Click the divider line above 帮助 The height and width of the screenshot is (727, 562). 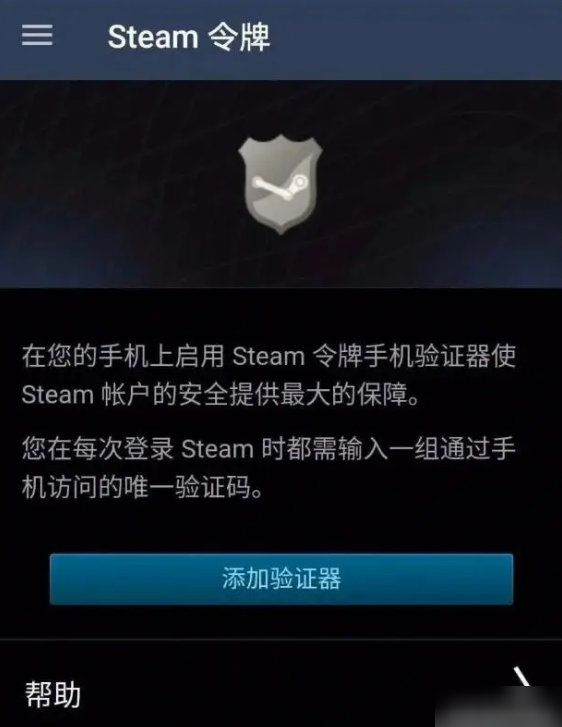(281, 640)
